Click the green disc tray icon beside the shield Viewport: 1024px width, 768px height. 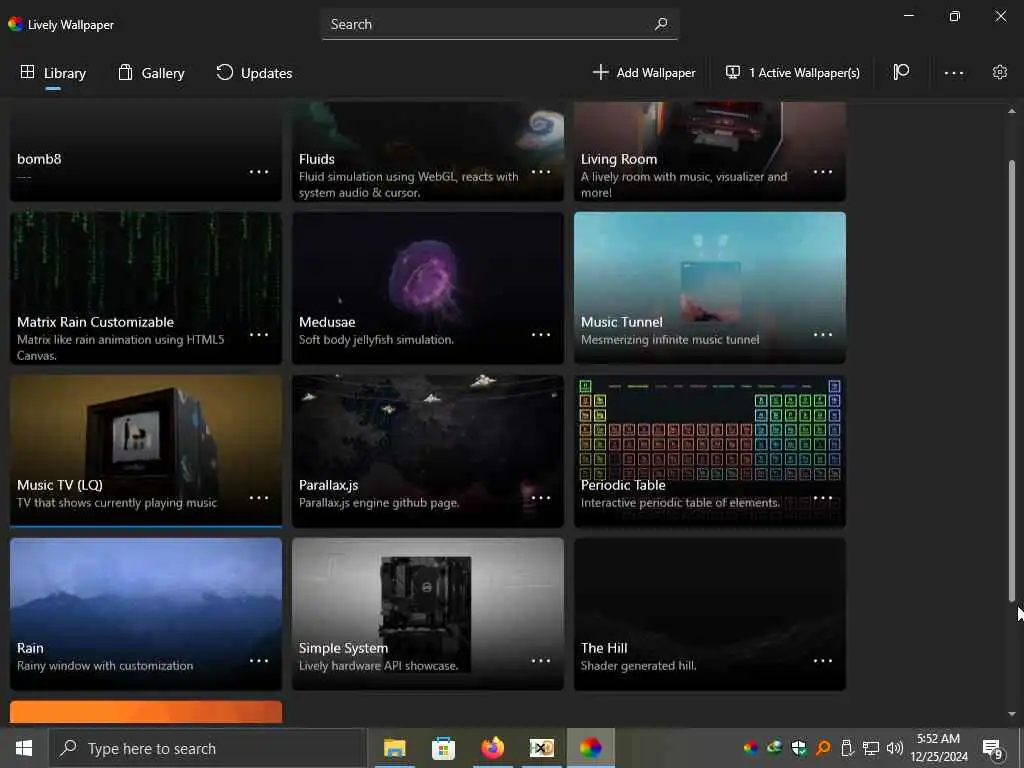click(775, 748)
